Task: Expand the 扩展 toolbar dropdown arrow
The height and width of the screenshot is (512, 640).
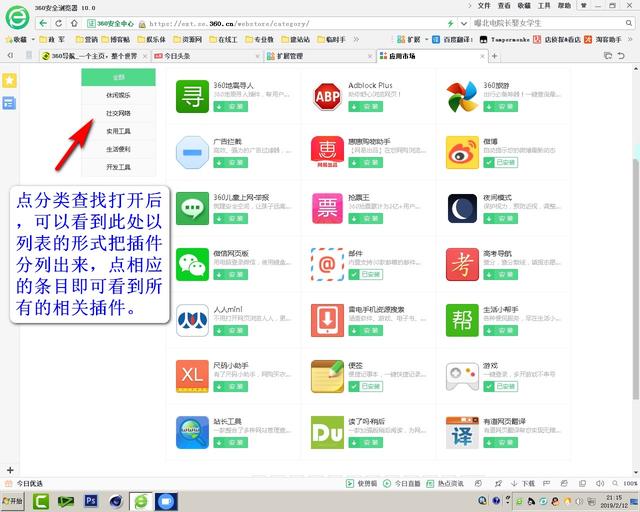Action: click(x=427, y=40)
